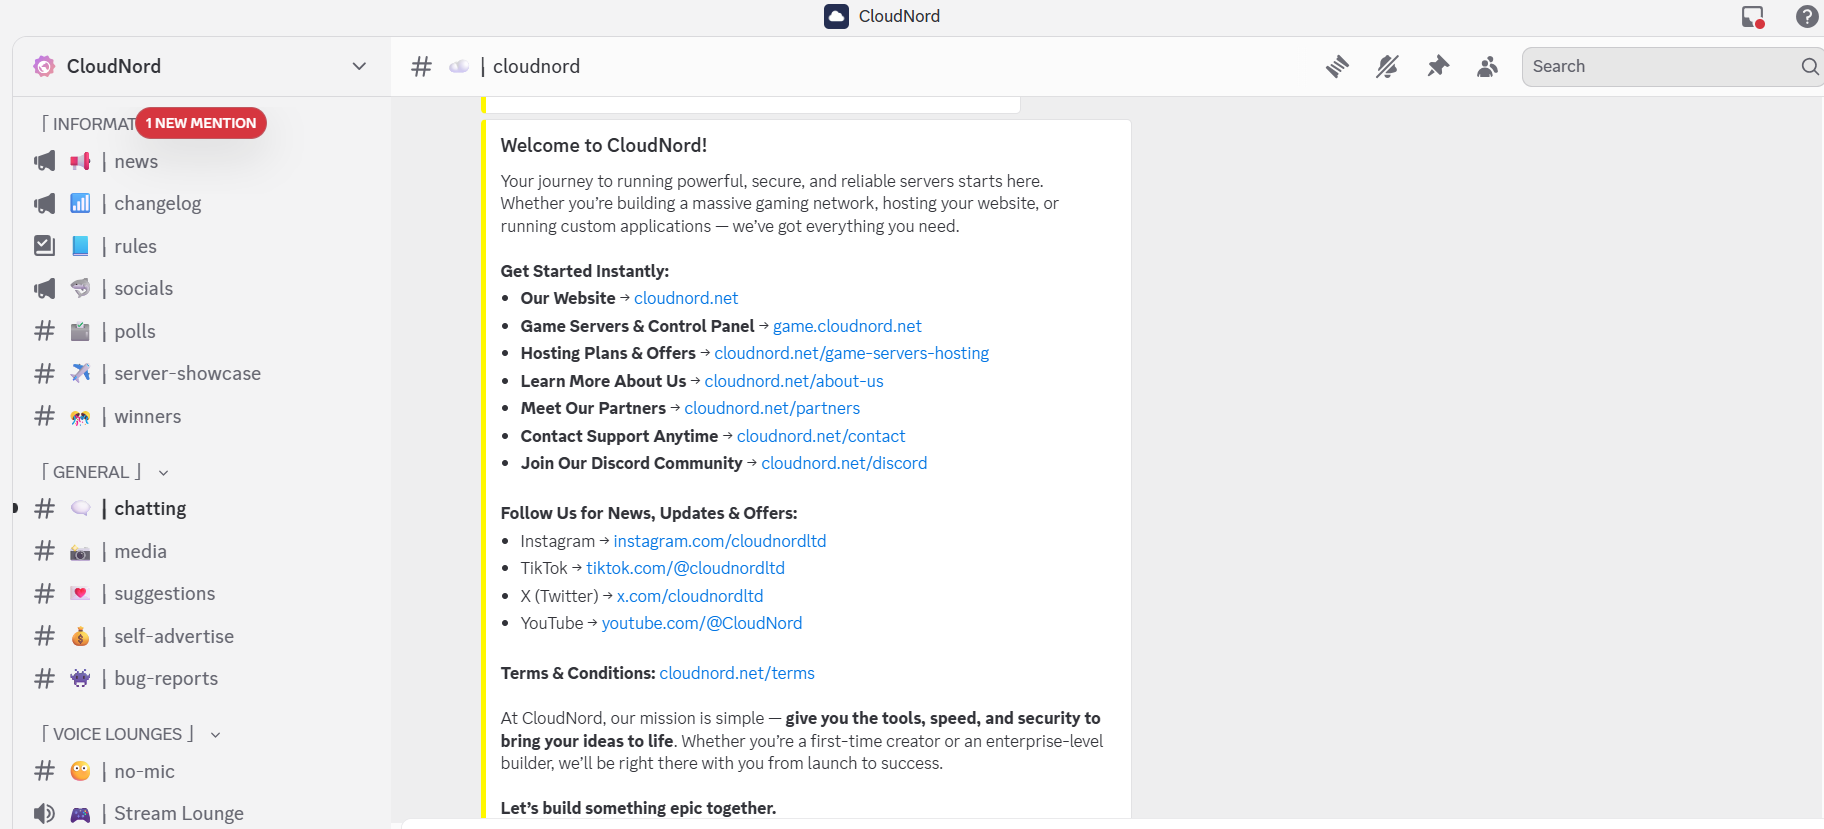Click the hash icon beside chatting
This screenshot has width=1824, height=829.
[x=45, y=509]
